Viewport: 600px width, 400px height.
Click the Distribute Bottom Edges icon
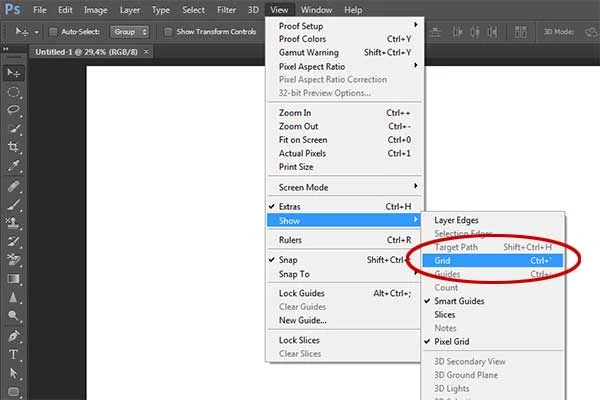tap(435, 32)
